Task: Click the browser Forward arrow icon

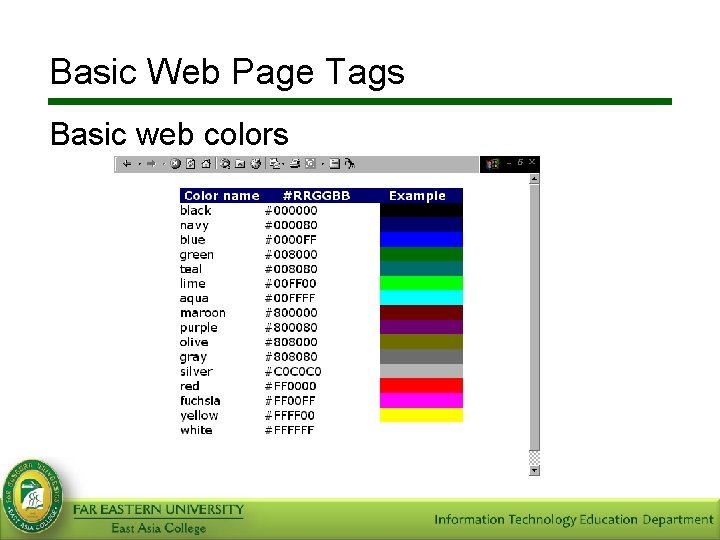Action: coord(152,163)
